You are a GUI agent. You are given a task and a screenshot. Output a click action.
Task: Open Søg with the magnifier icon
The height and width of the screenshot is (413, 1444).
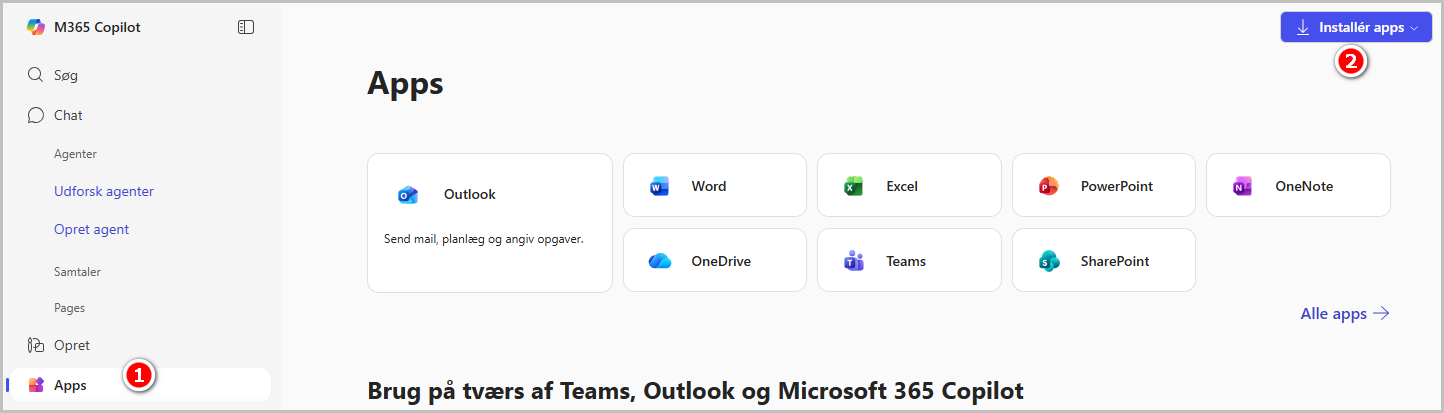(x=36, y=75)
